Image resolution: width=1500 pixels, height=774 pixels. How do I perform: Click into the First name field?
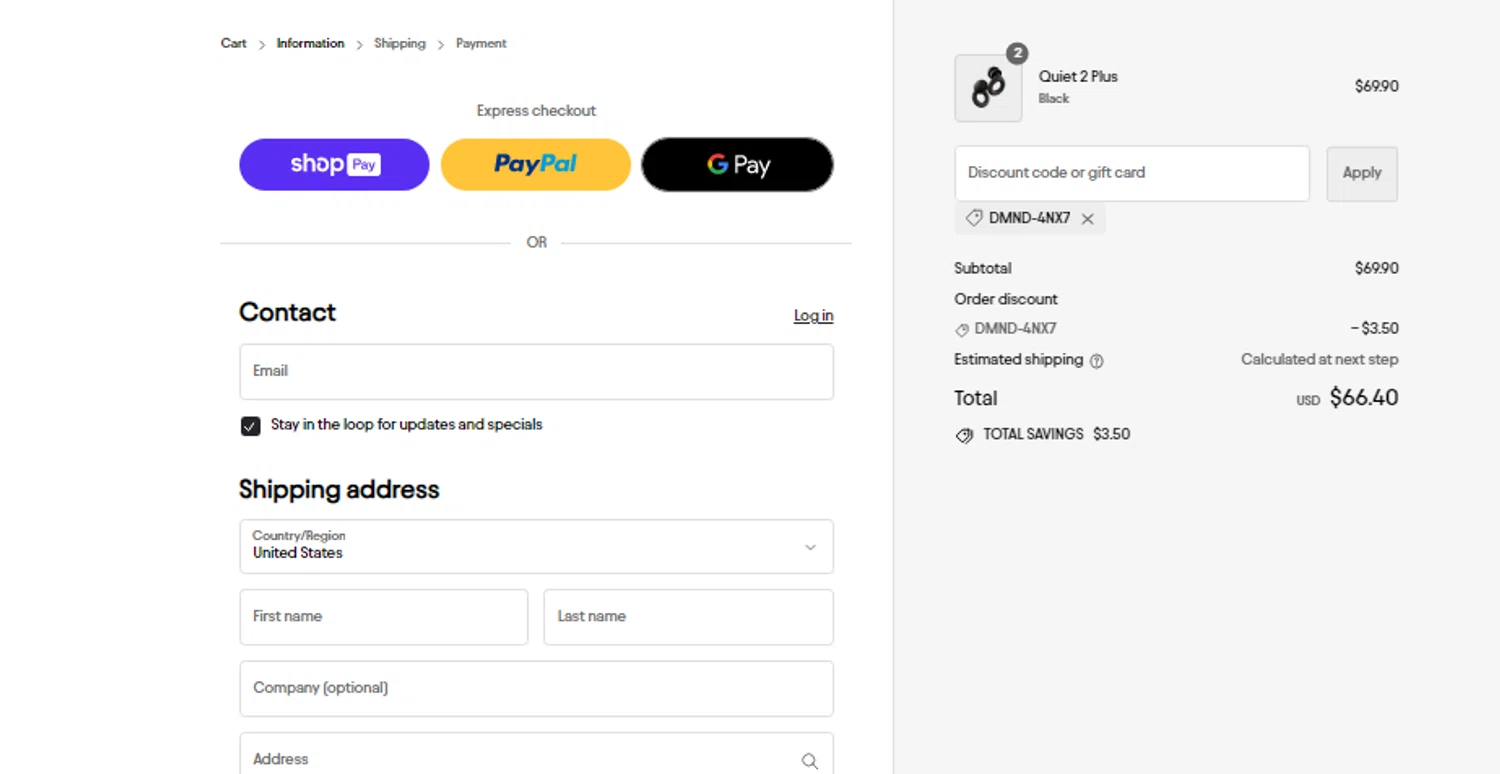[383, 617]
